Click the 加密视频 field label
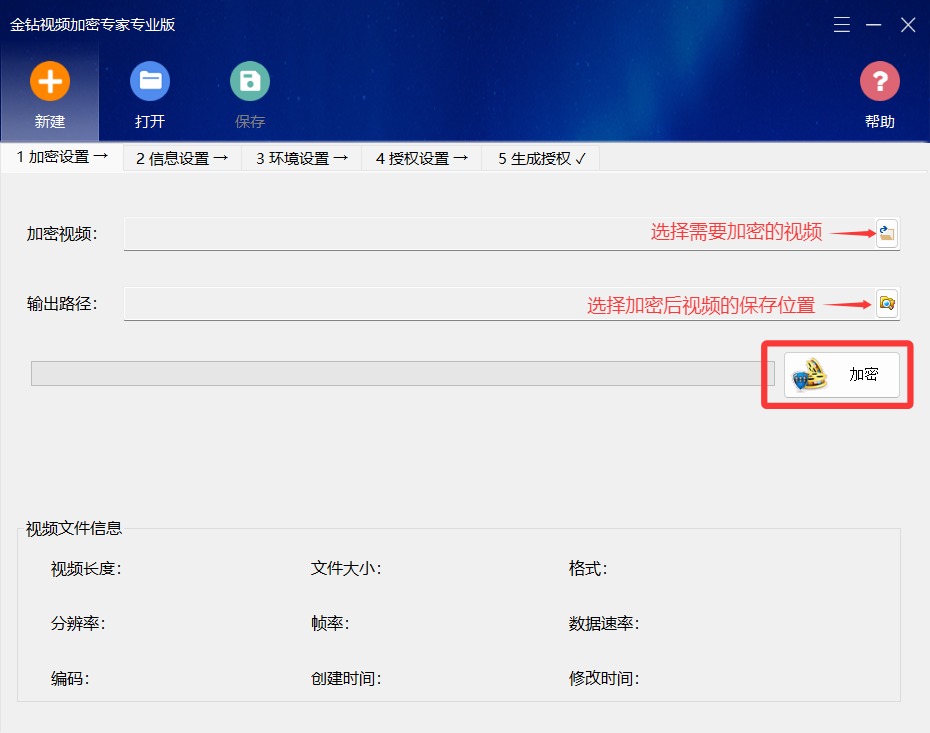The image size is (930, 733). [x=62, y=234]
